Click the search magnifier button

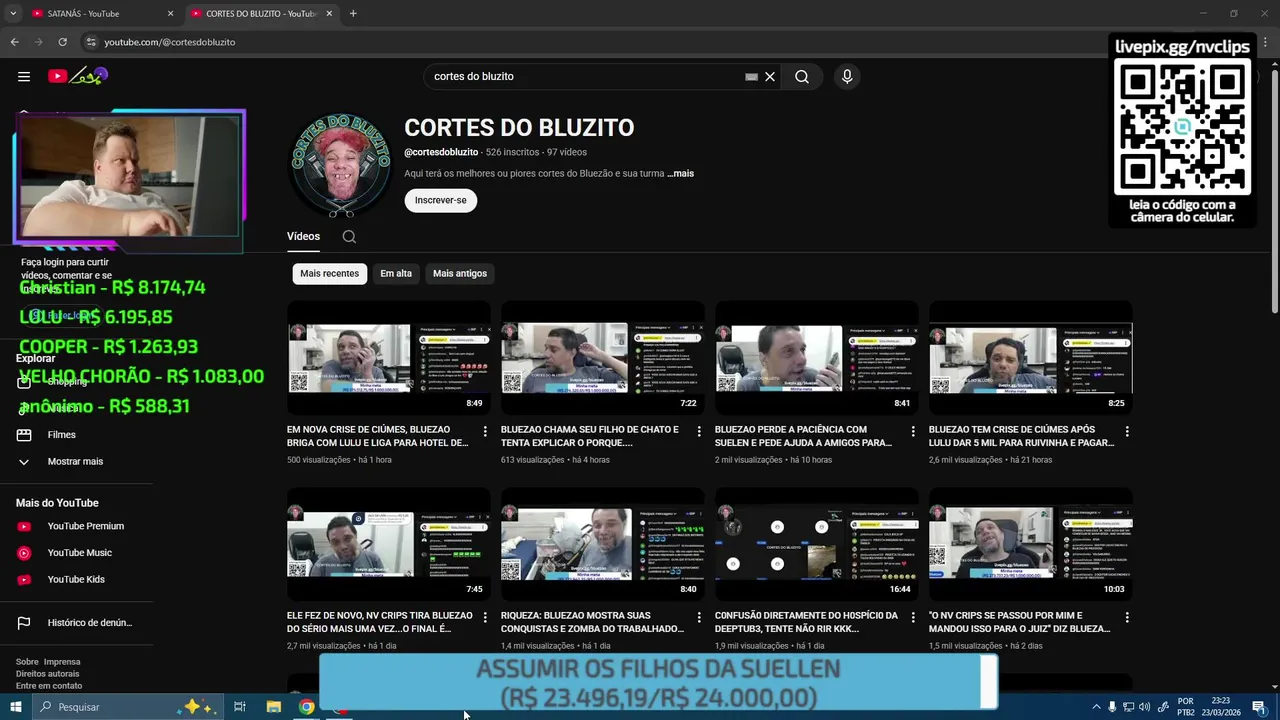(802, 76)
